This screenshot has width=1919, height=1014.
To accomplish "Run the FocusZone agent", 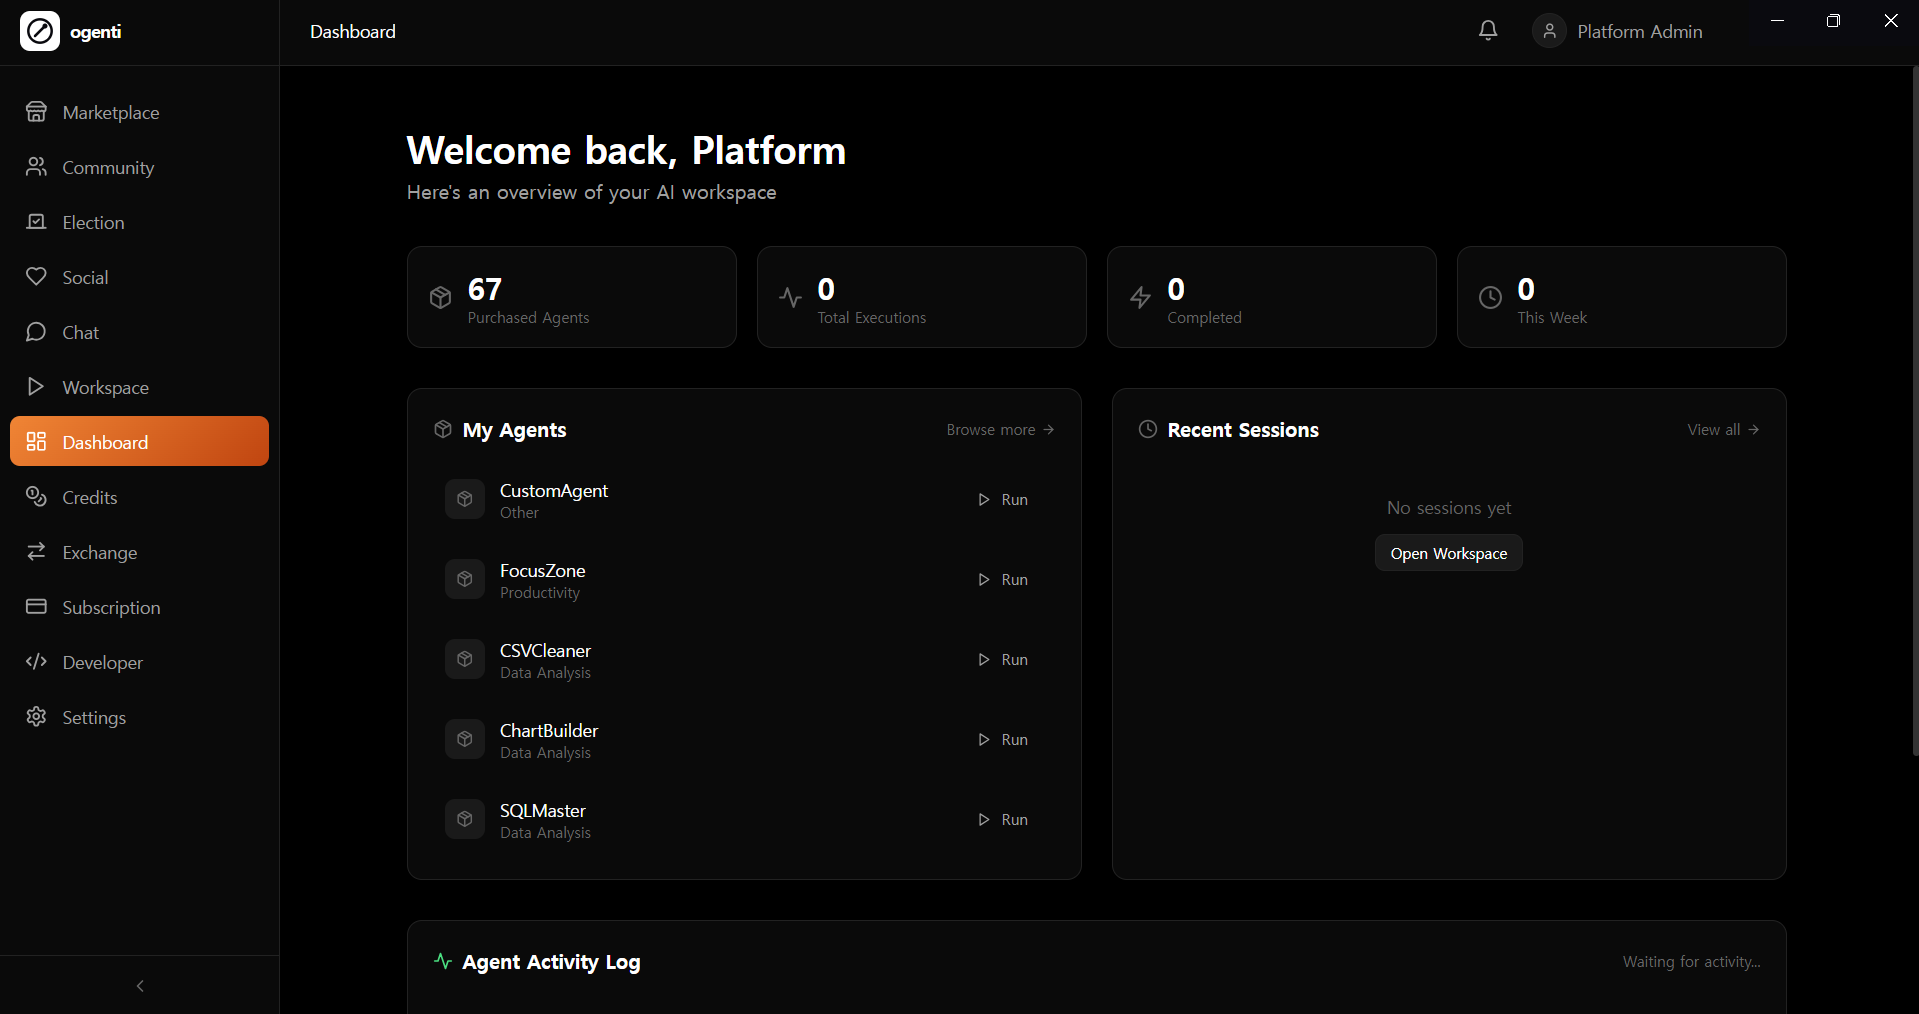I will (x=1003, y=580).
